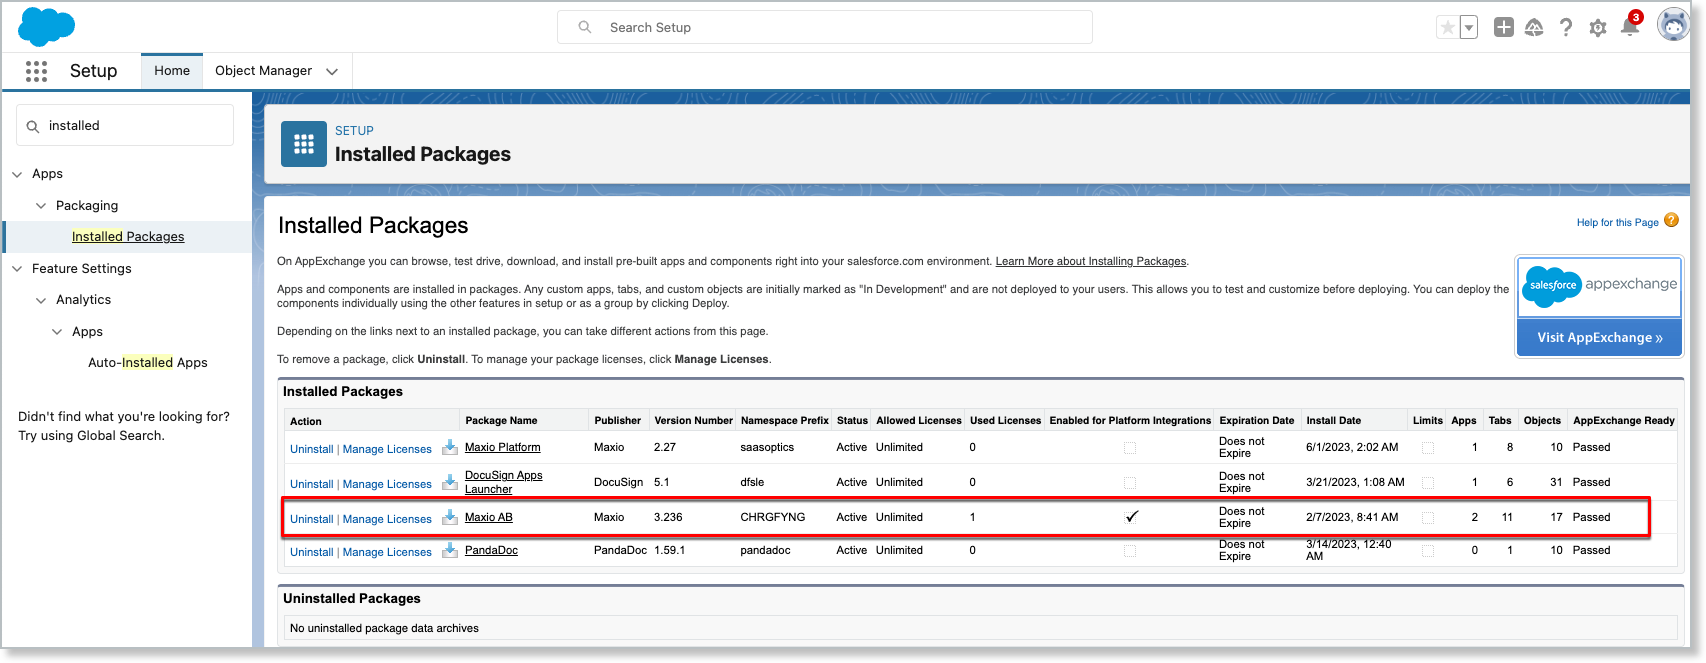The image size is (1706, 663).
Task: Click Visit AppExchange button
Action: click(1600, 337)
